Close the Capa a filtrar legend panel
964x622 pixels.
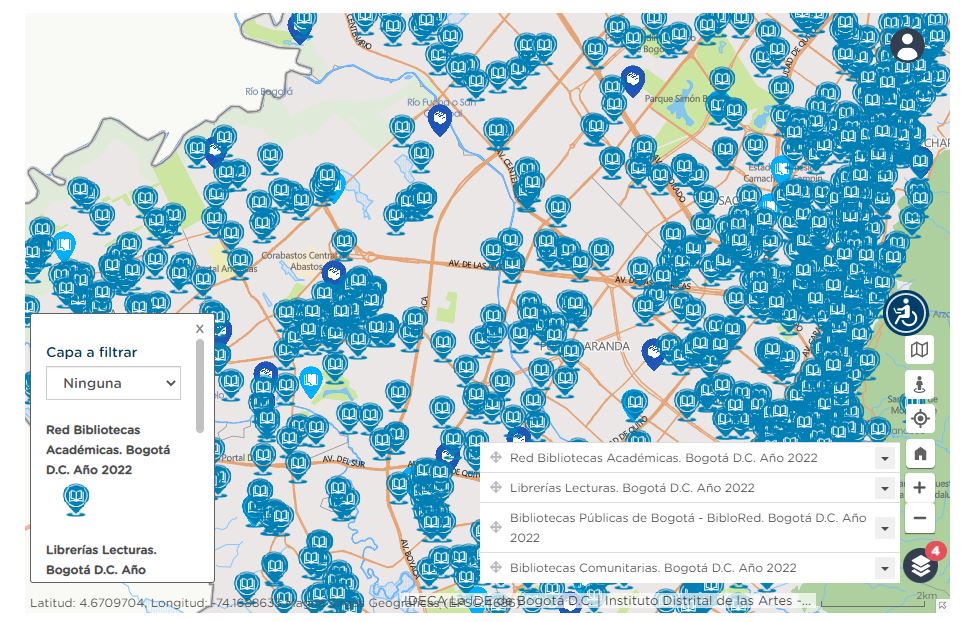199,328
